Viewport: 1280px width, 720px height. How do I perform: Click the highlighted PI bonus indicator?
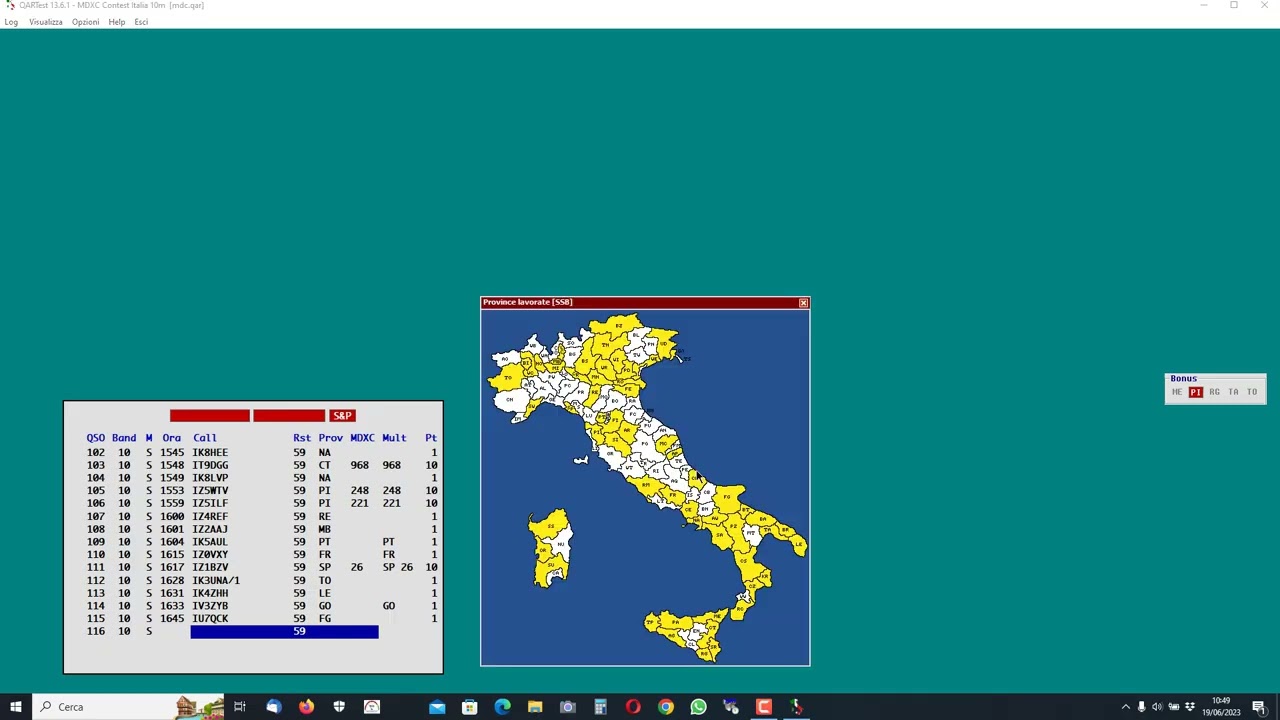(1195, 392)
